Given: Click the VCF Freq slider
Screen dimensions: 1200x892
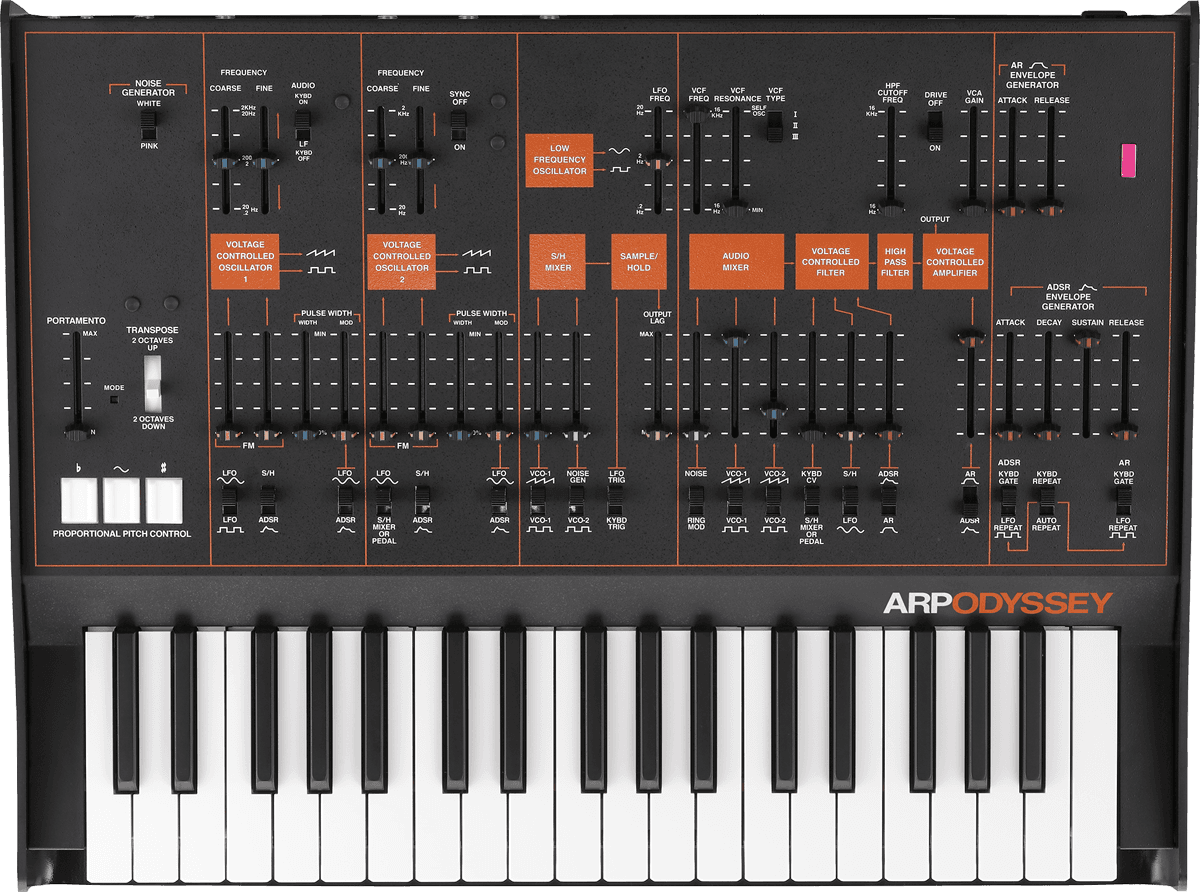Looking at the screenshot, I should tap(696, 160).
